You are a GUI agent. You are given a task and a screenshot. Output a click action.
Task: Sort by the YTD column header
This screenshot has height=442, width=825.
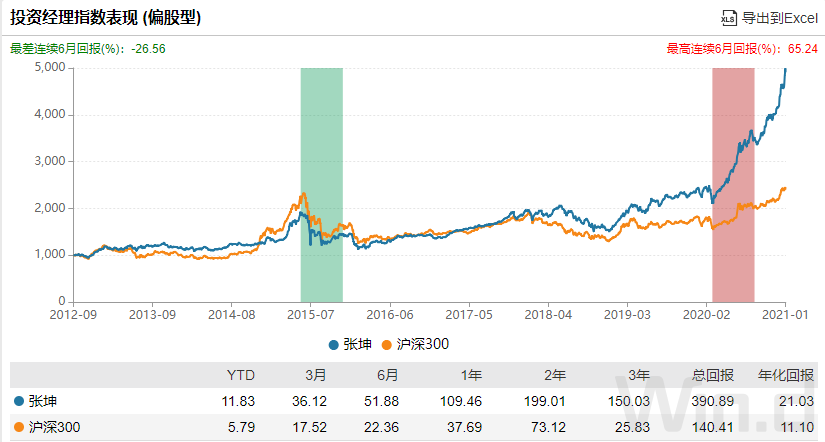pos(241,375)
